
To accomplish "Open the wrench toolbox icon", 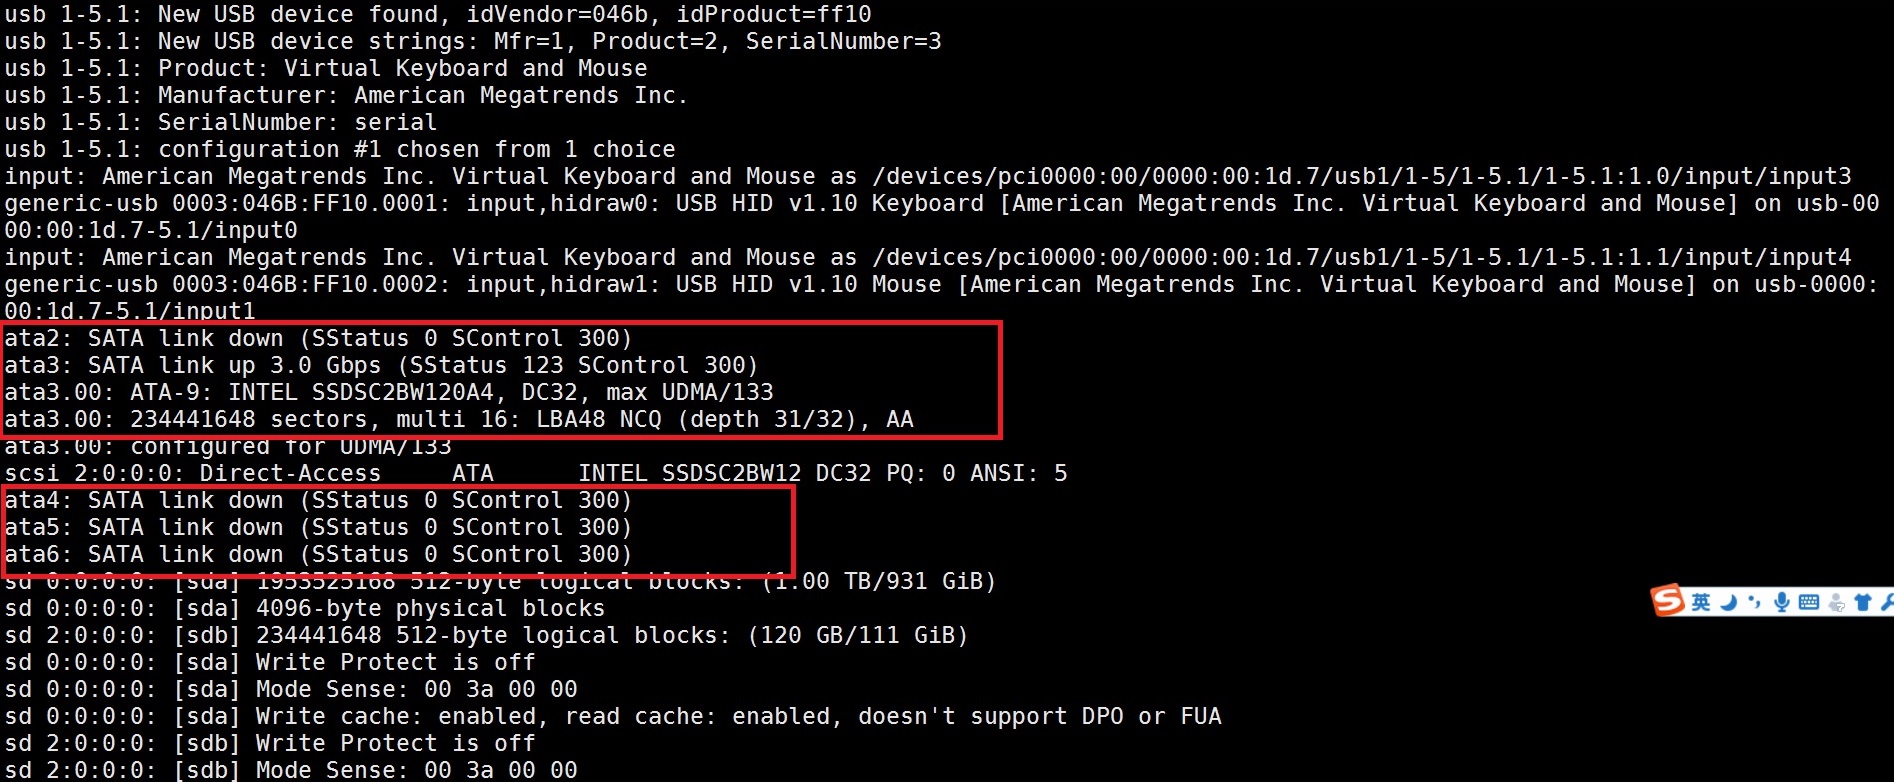I will pyautogui.click(x=1887, y=602).
